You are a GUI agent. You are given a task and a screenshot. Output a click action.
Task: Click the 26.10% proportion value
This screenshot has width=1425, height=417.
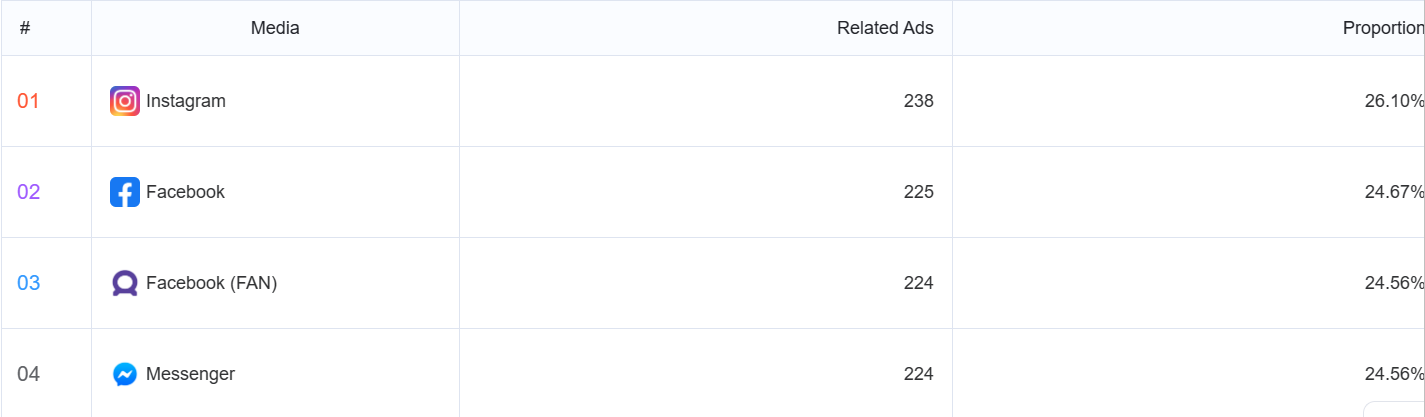tap(1395, 101)
